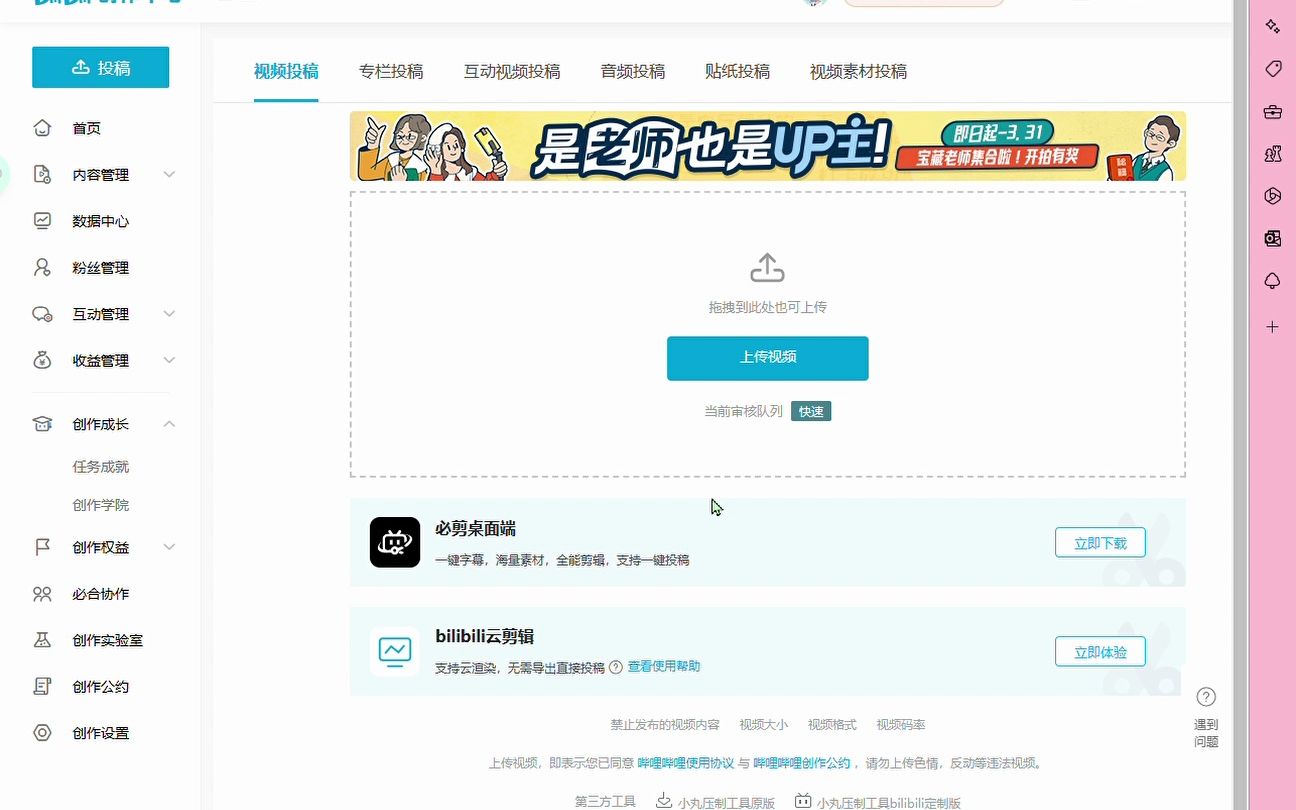Open the Outlook icon in browser sidebar

click(1272, 238)
